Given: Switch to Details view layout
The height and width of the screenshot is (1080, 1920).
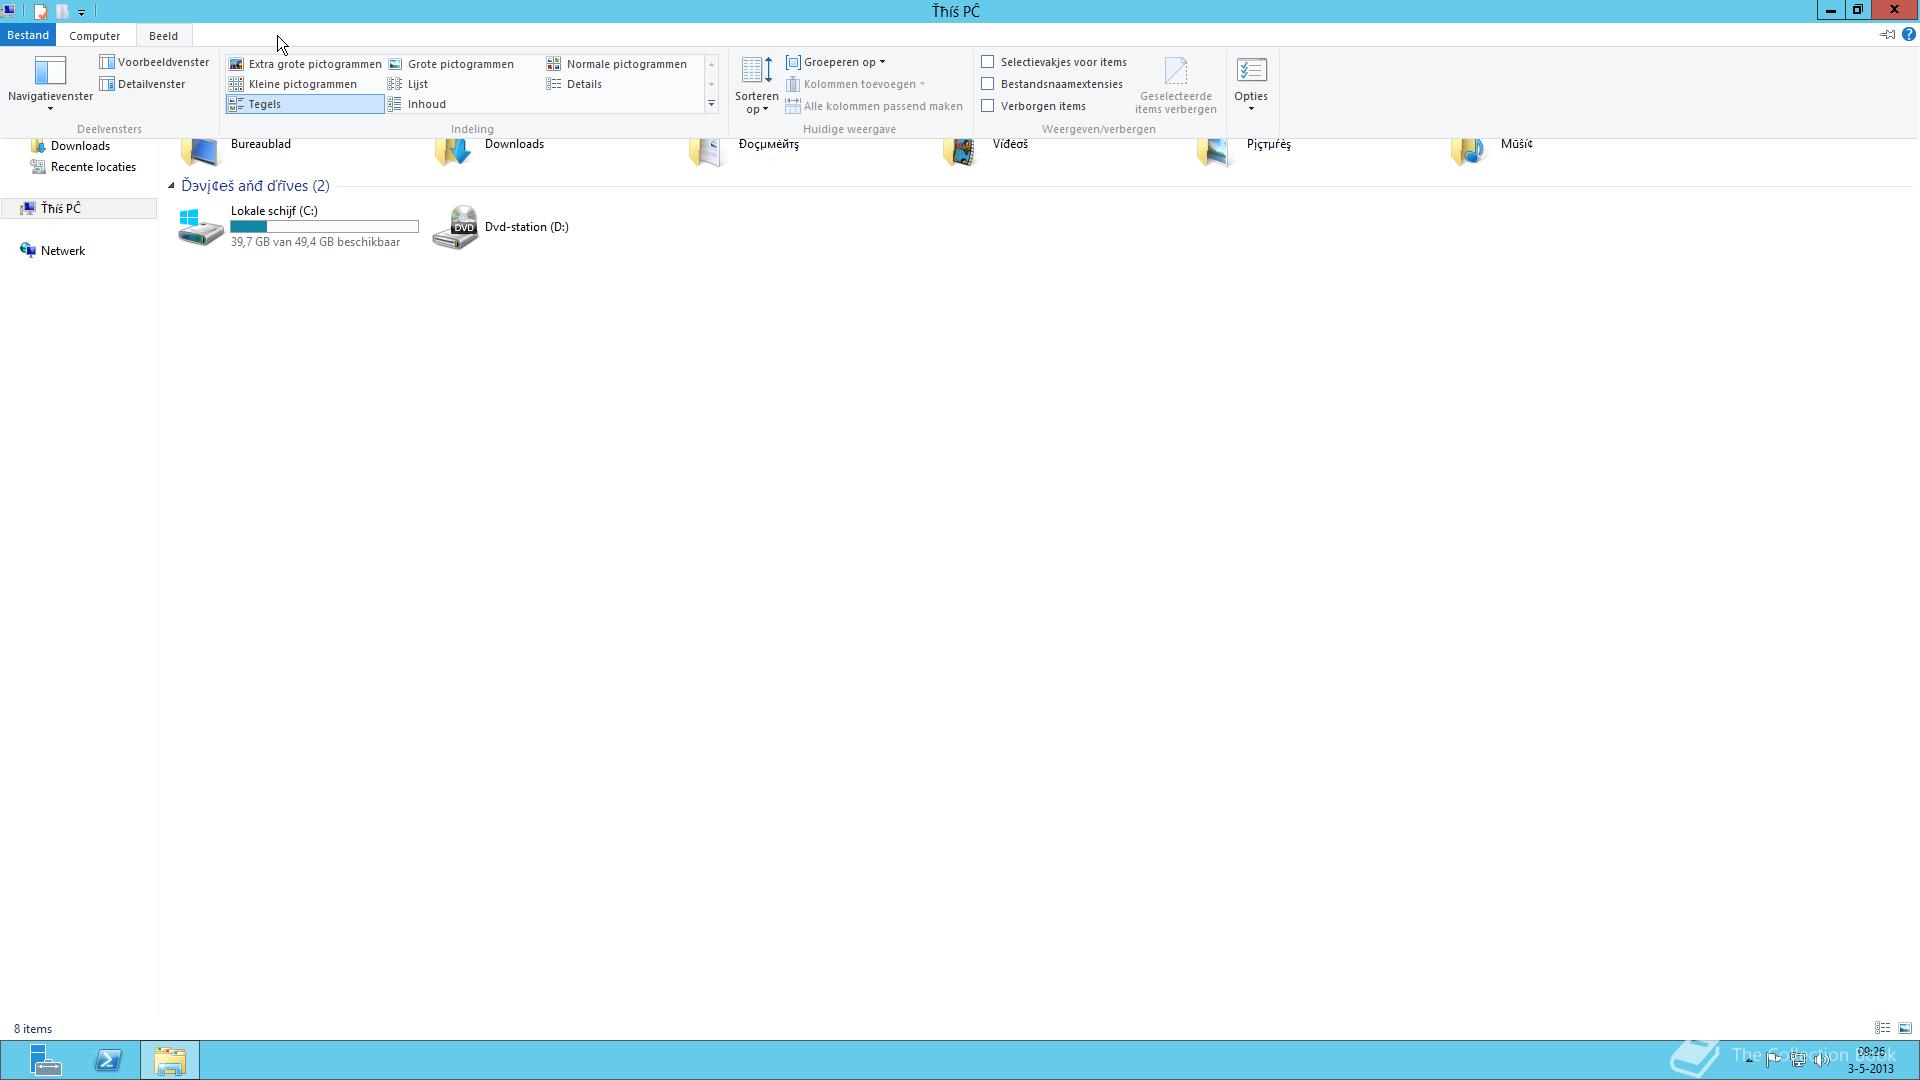Looking at the screenshot, I should (583, 84).
